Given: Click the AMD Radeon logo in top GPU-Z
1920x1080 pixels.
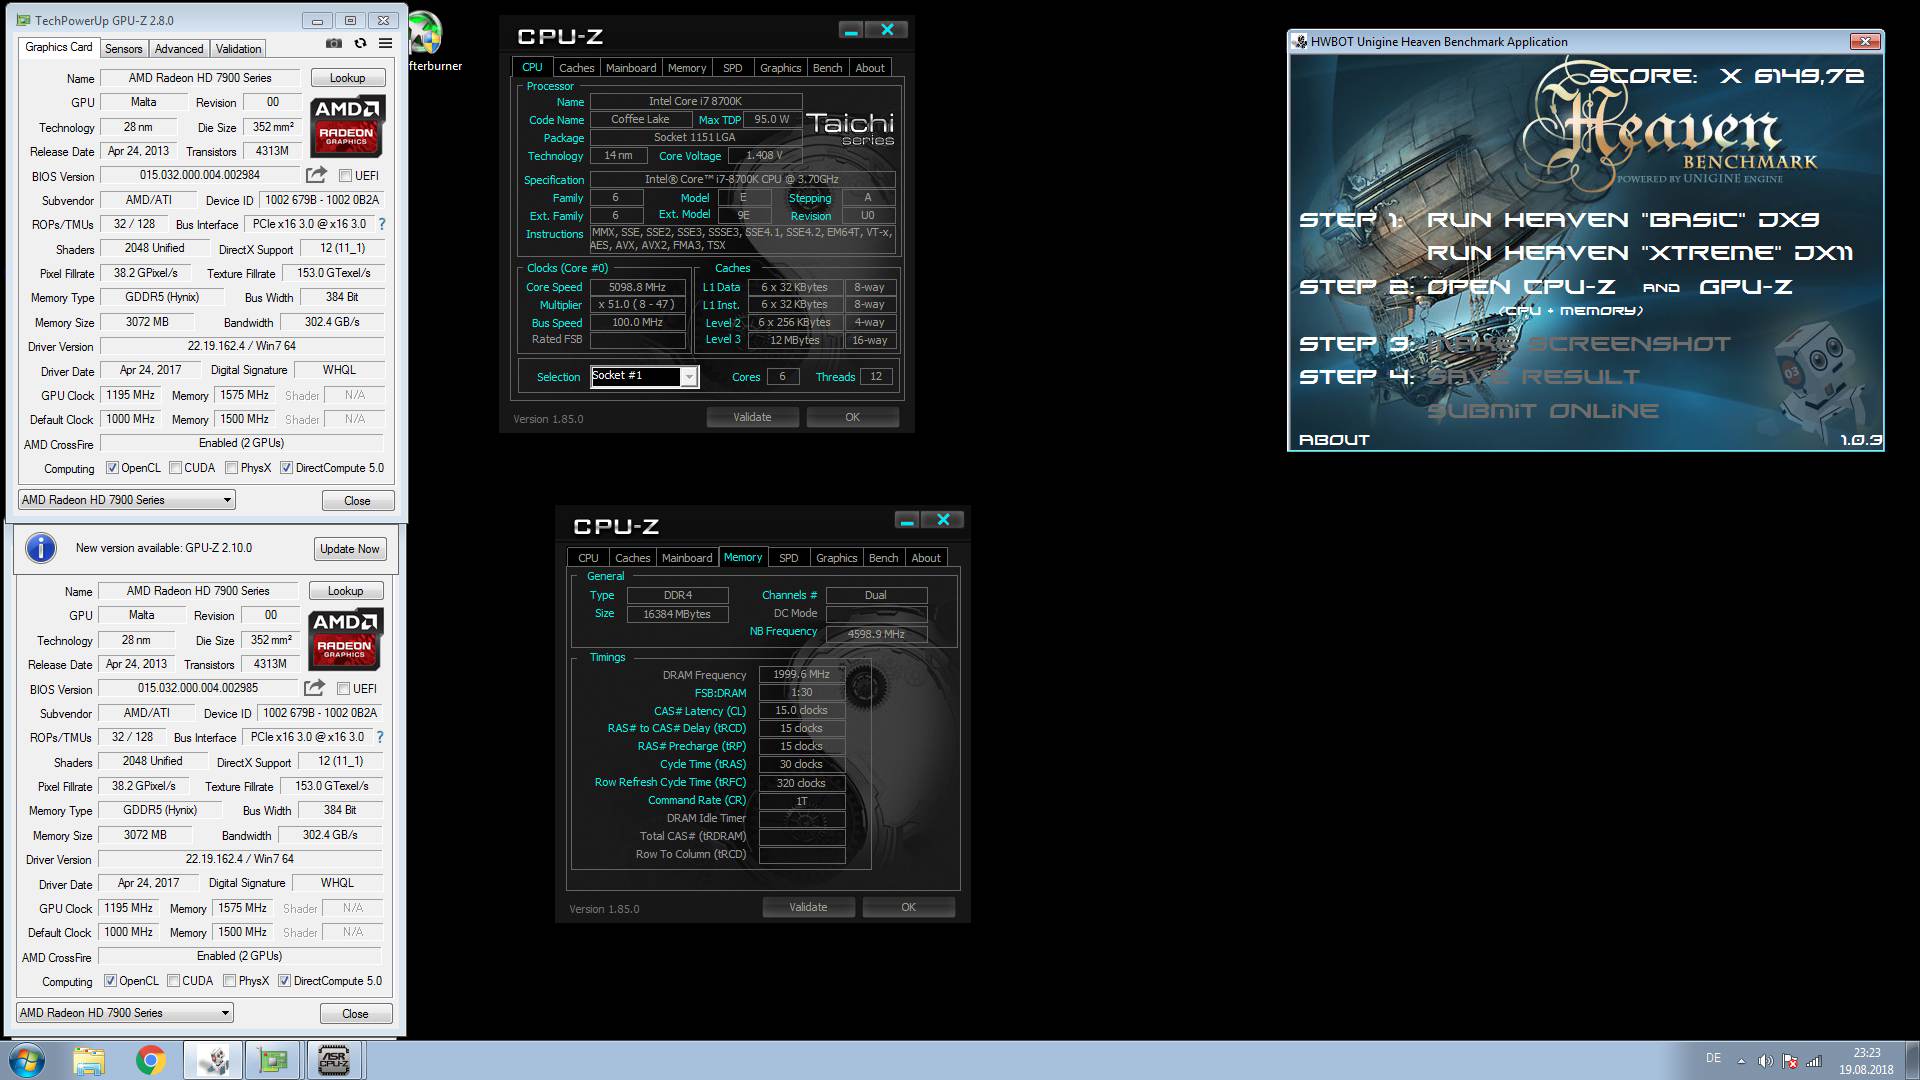Looking at the screenshot, I should pyautogui.click(x=346, y=127).
